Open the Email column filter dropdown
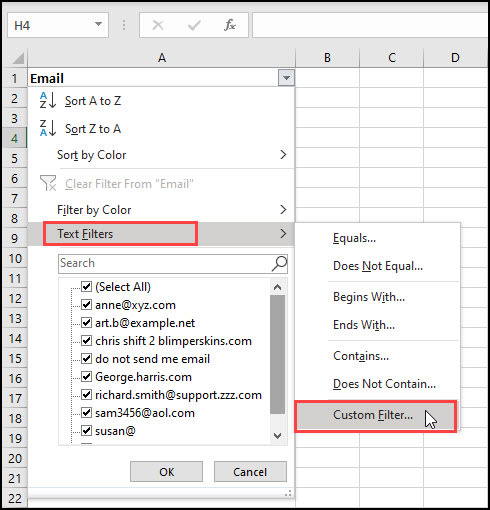This screenshot has width=490, height=510. [x=286, y=78]
